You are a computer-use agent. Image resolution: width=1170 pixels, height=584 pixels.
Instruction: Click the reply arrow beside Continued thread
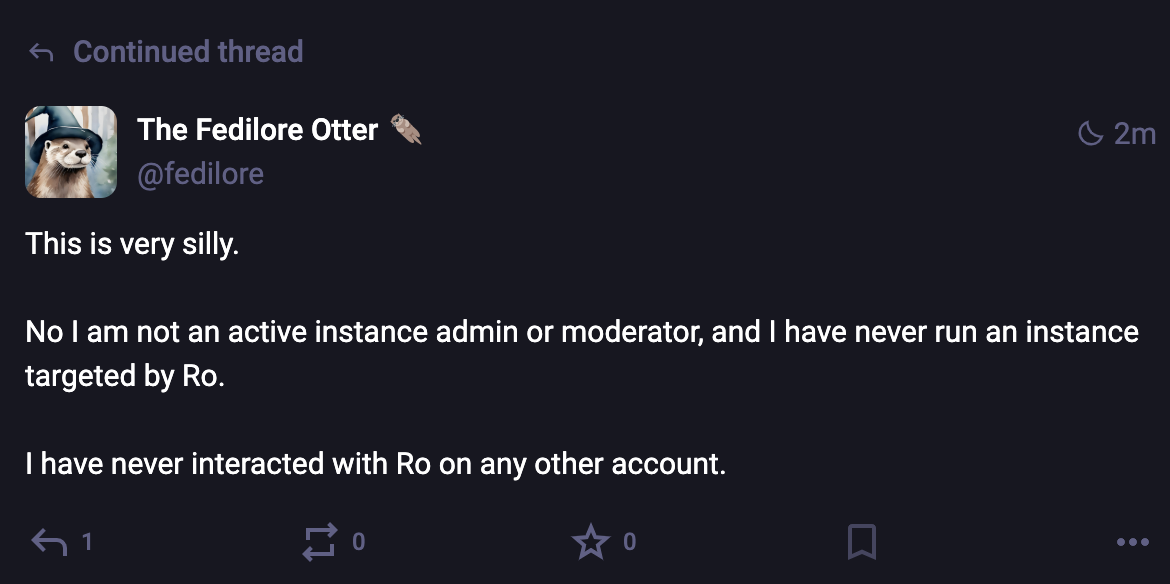click(41, 53)
